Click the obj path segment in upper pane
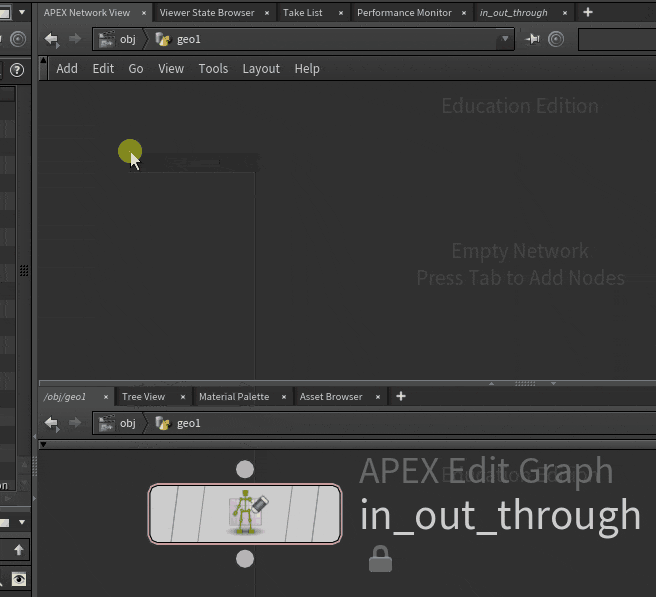The image size is (656, 597). pyautogui.click(x=118, y=39)
